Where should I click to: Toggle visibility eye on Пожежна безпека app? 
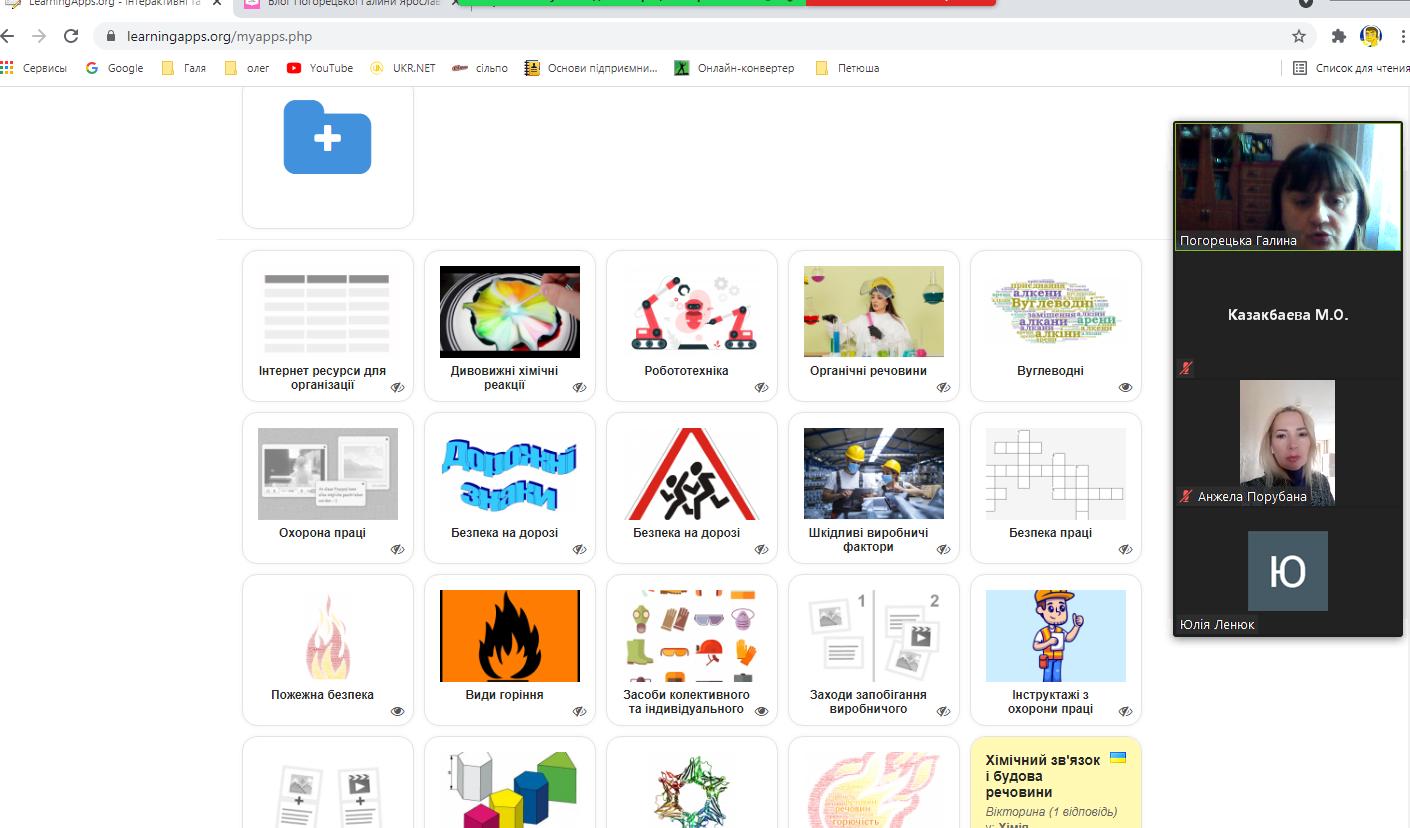(x=397, y=711)
